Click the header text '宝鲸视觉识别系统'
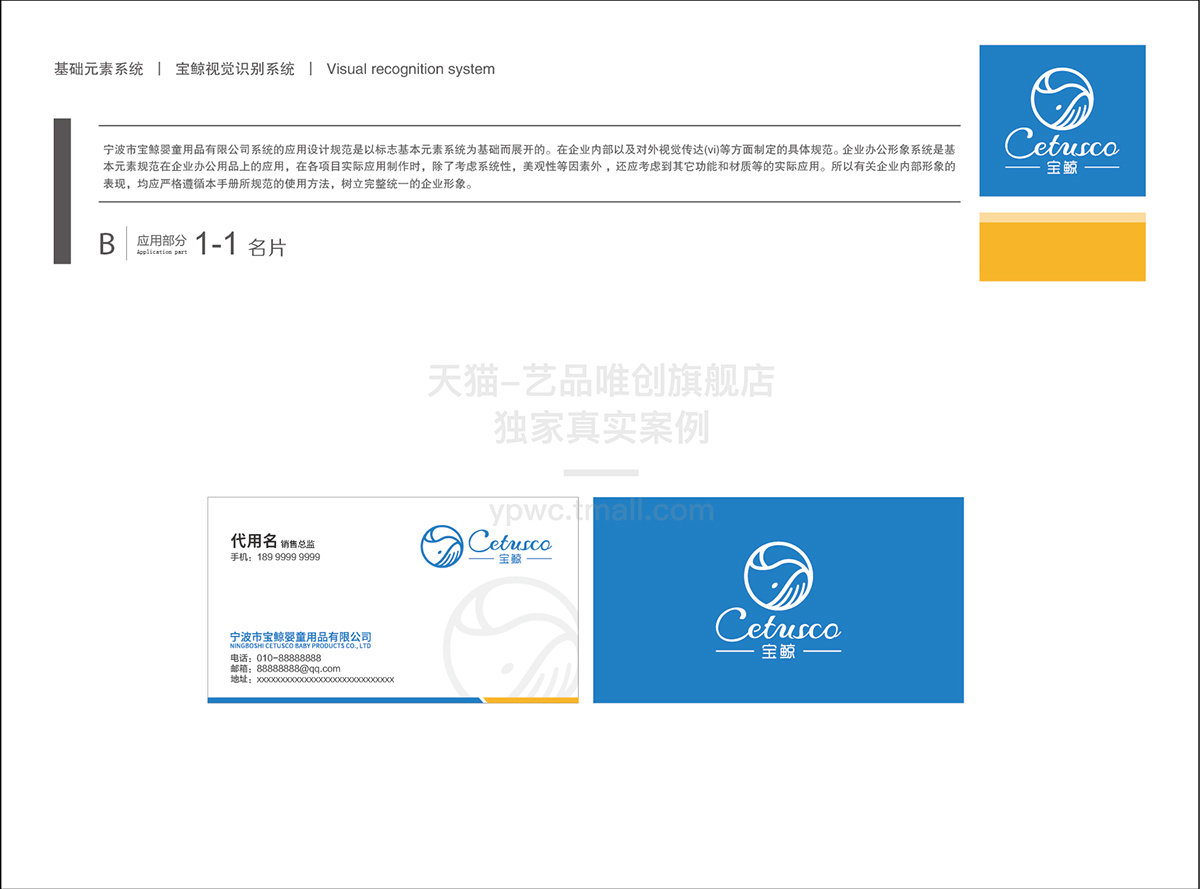 (x=235, y=69)
